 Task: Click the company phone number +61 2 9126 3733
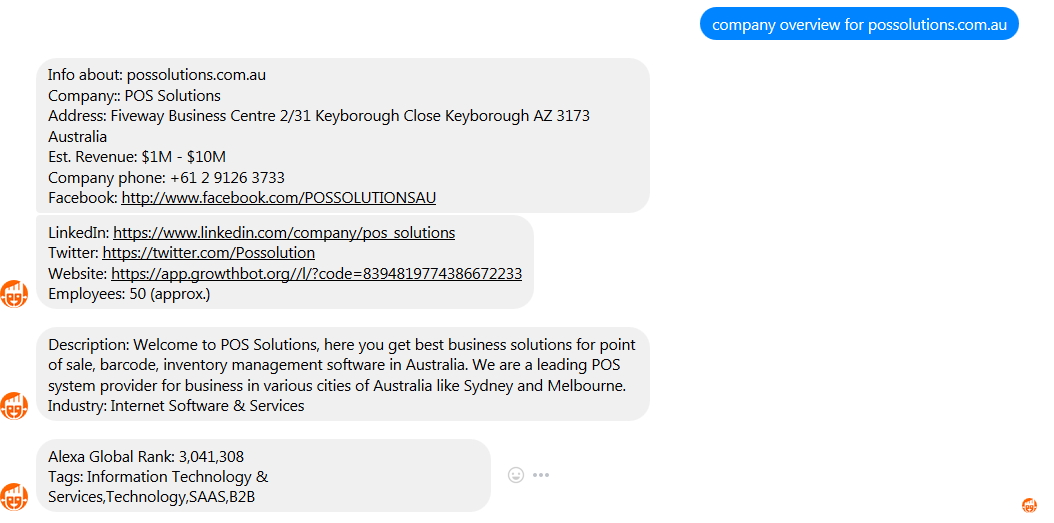(x=227, y=177)
